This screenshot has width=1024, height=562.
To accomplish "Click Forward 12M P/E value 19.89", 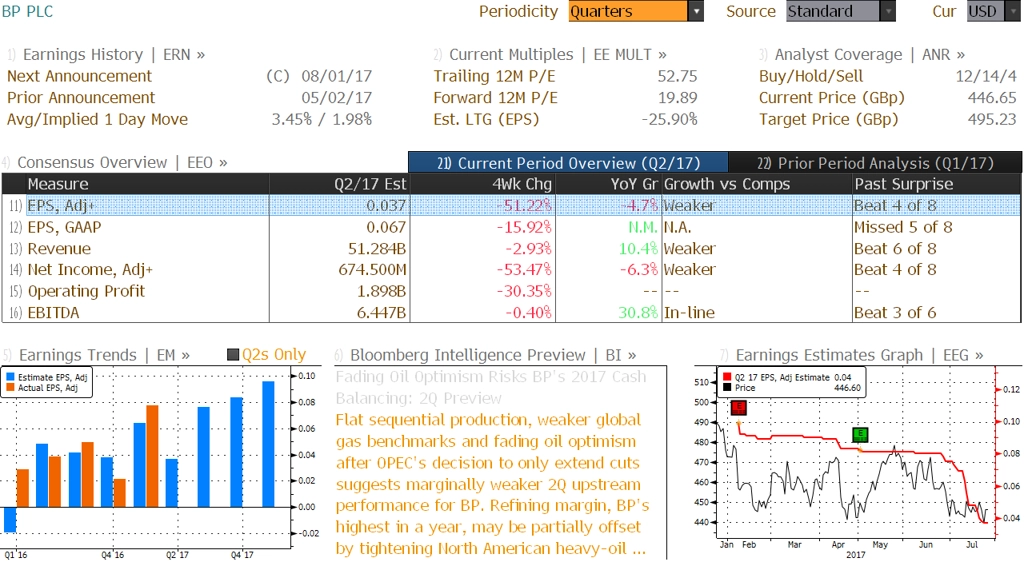I will point(677,98).
